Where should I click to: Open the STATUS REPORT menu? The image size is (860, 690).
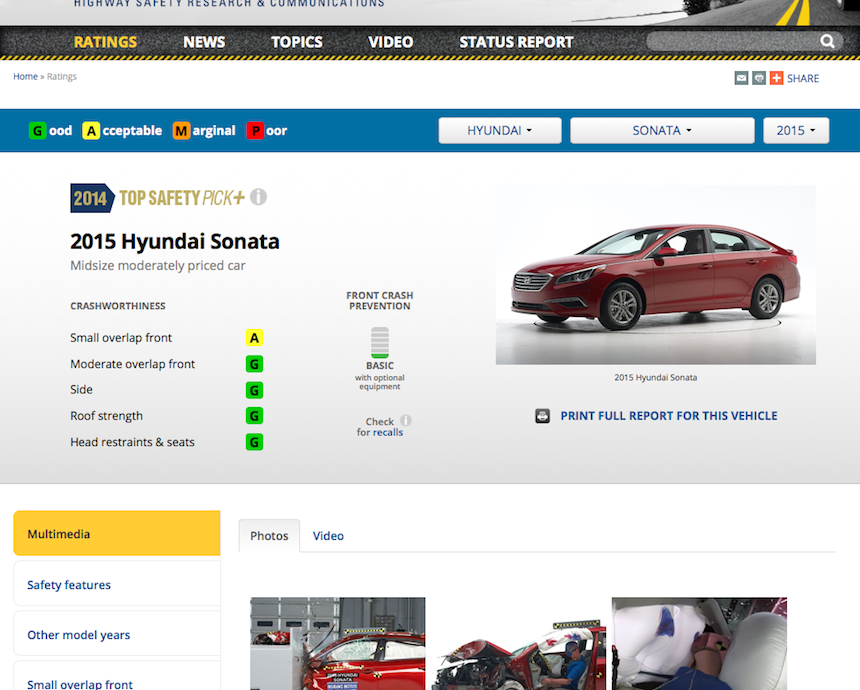tap(516, 42)
